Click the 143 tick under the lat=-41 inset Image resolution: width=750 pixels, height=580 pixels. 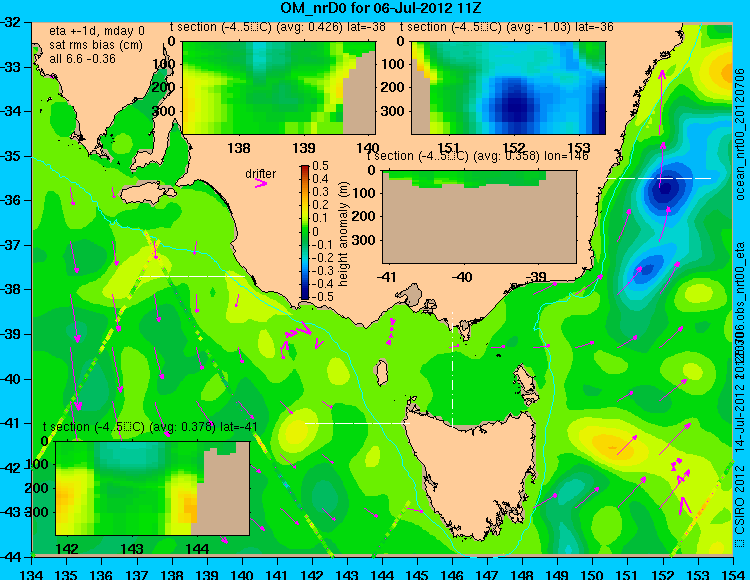tap(132, 548)
